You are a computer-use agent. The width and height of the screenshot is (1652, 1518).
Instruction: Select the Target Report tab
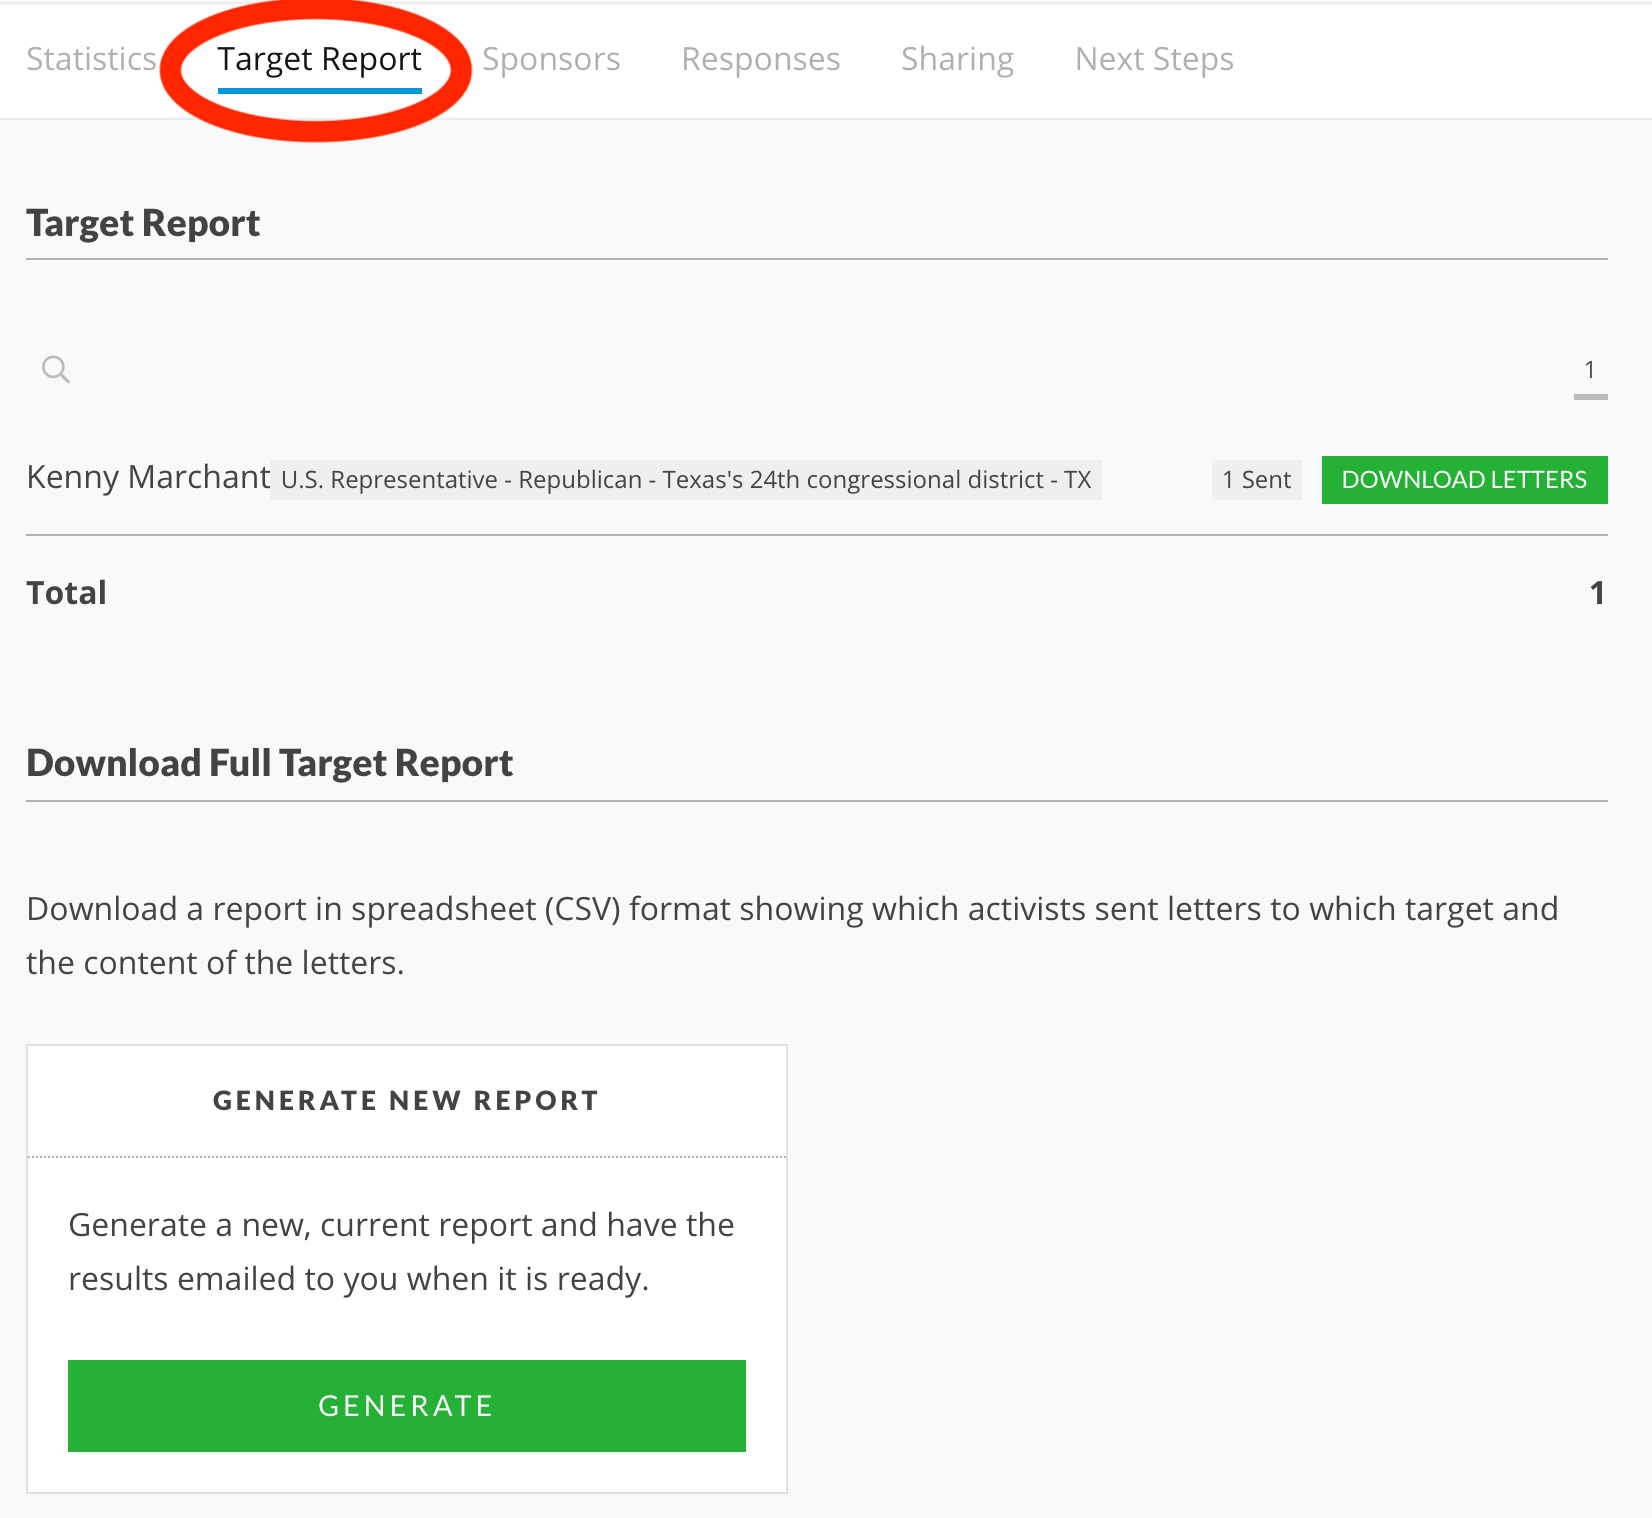tap(318, 59)
